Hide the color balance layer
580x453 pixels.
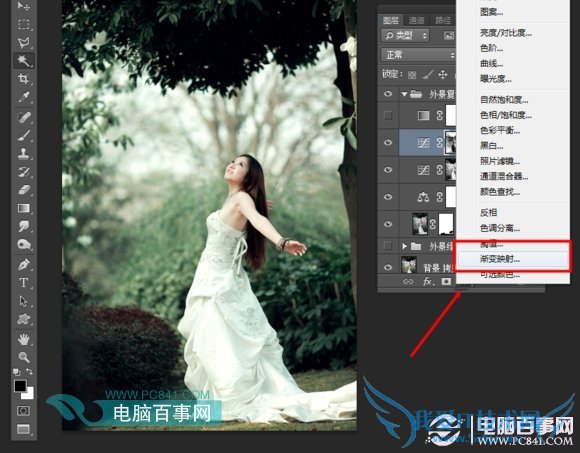click(388, 197)
